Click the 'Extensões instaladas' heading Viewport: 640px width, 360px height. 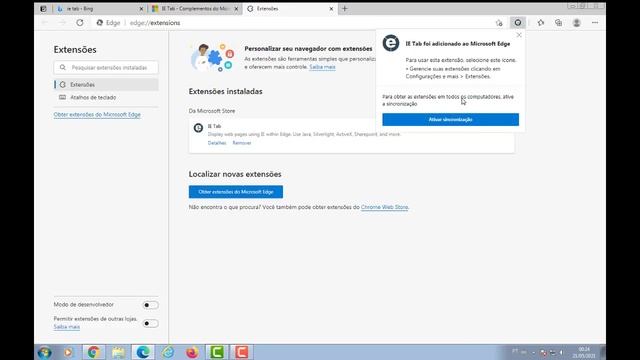pos(225,91)
